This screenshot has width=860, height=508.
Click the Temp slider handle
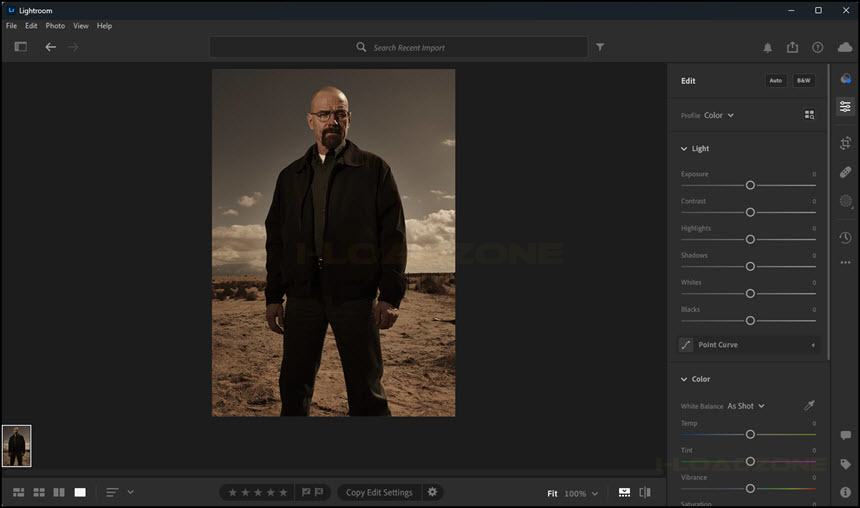click(750, 434)
